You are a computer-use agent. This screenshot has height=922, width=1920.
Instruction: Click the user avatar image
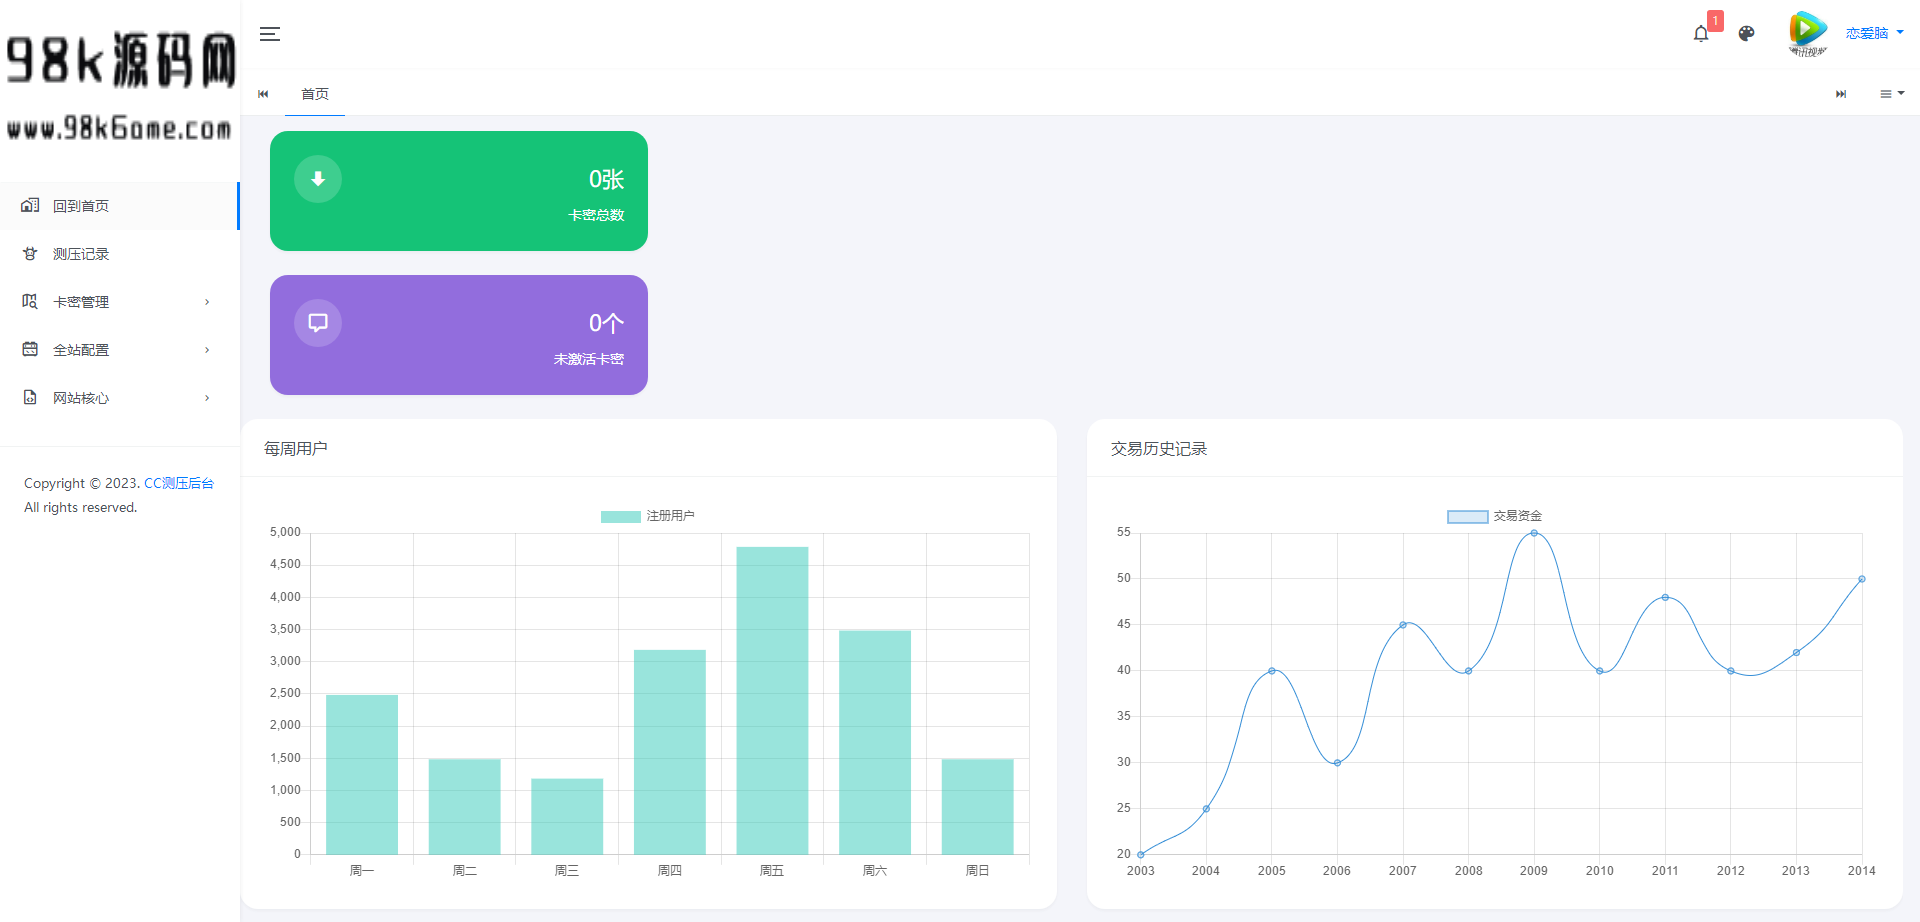[1807, 33]
